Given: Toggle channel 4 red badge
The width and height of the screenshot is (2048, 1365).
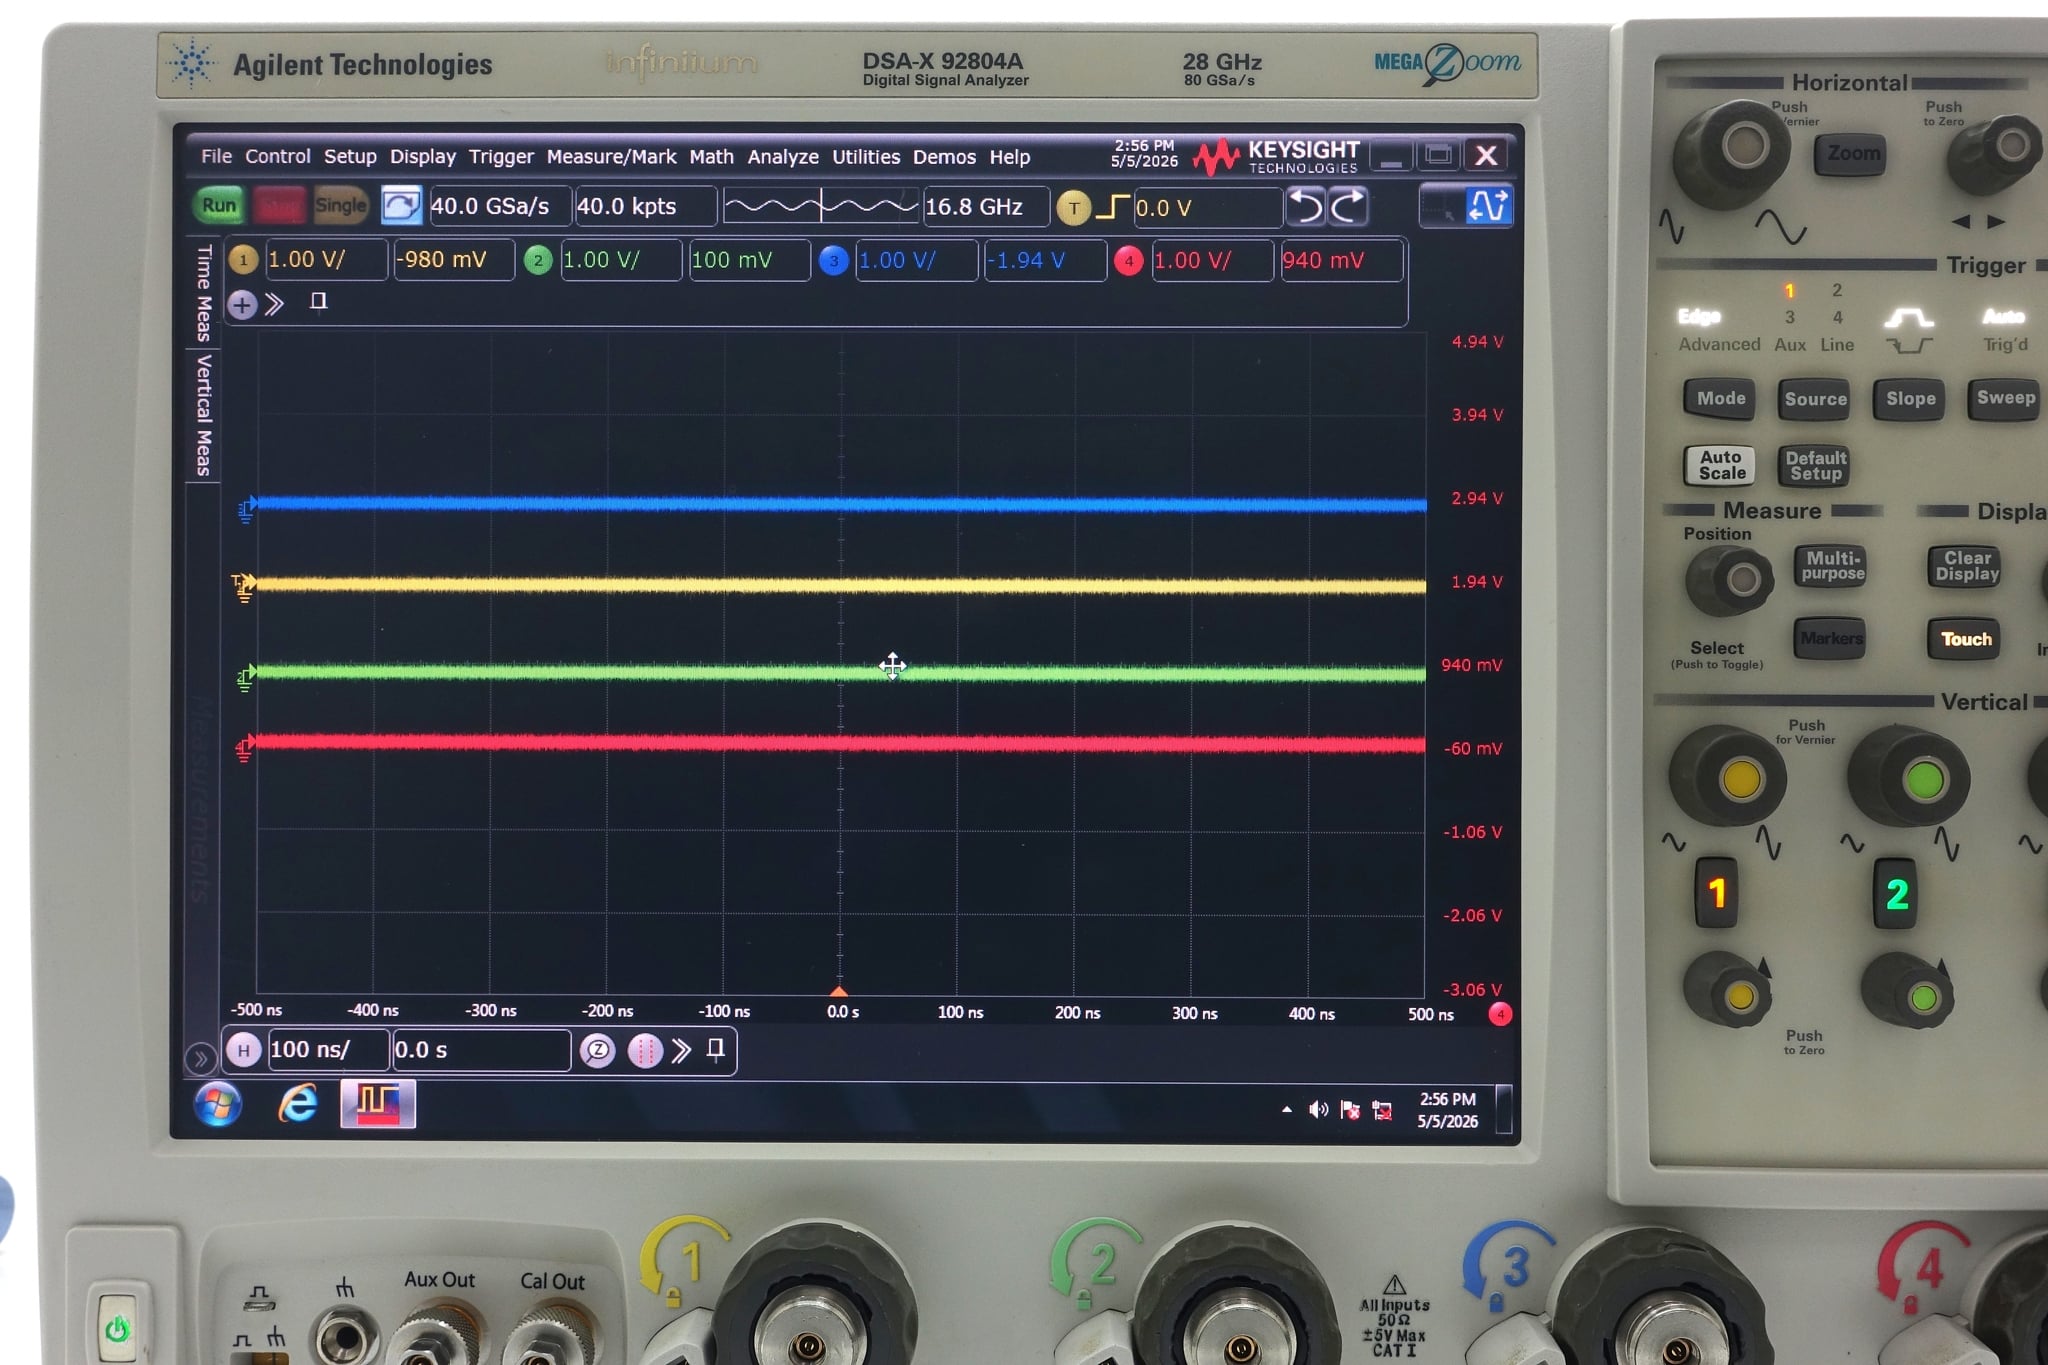Looking at the screenshot, I should pyautogui.click(x=1128, y=260).
